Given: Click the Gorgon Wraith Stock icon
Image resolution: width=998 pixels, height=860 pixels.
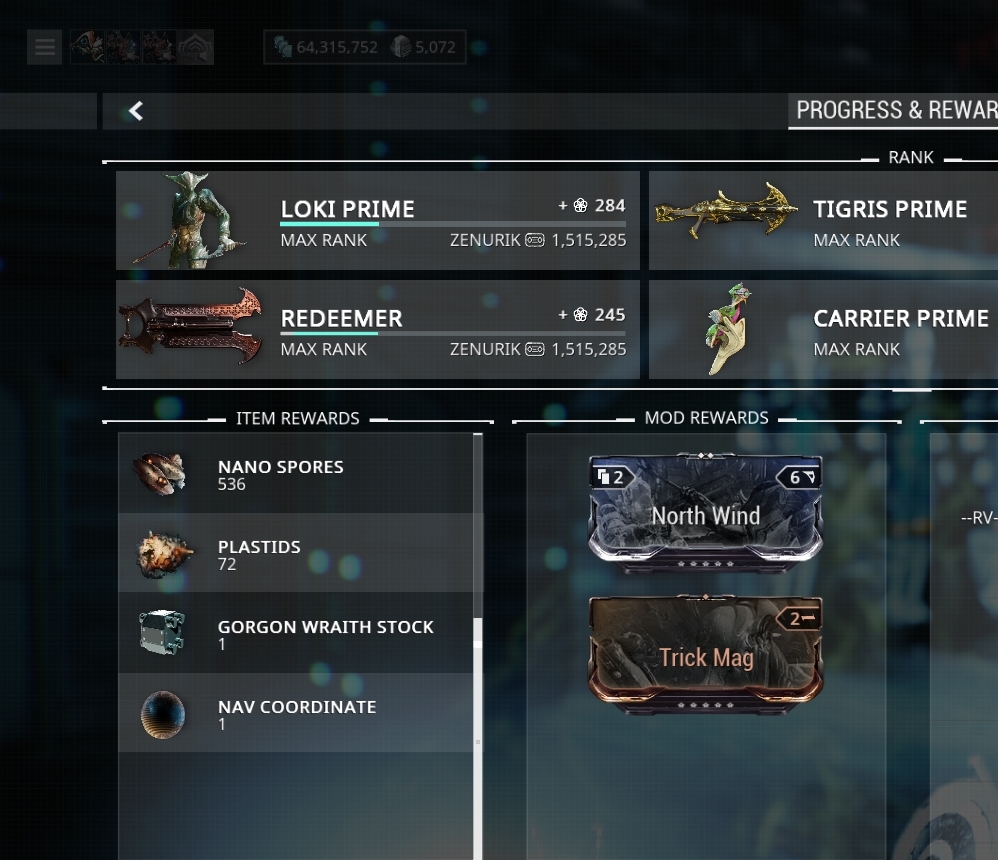Looking at the screenshot, I should pyautogui.click(x=162, y=633).
